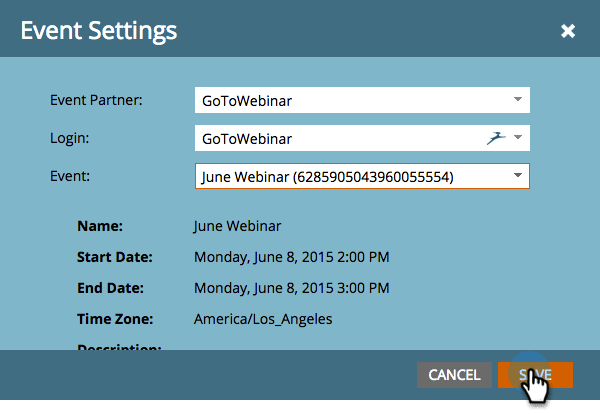Click the Login GoToWebinar field
600x415 pixels.
[362, 138]
